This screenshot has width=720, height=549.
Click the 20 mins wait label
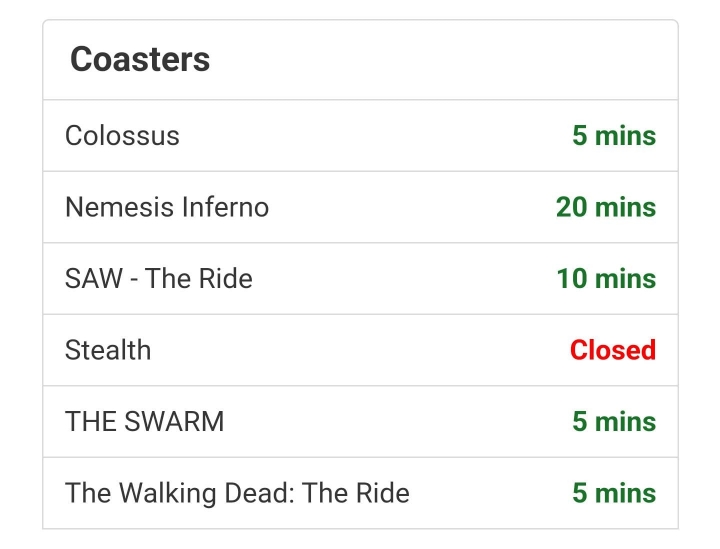point(606,207)
